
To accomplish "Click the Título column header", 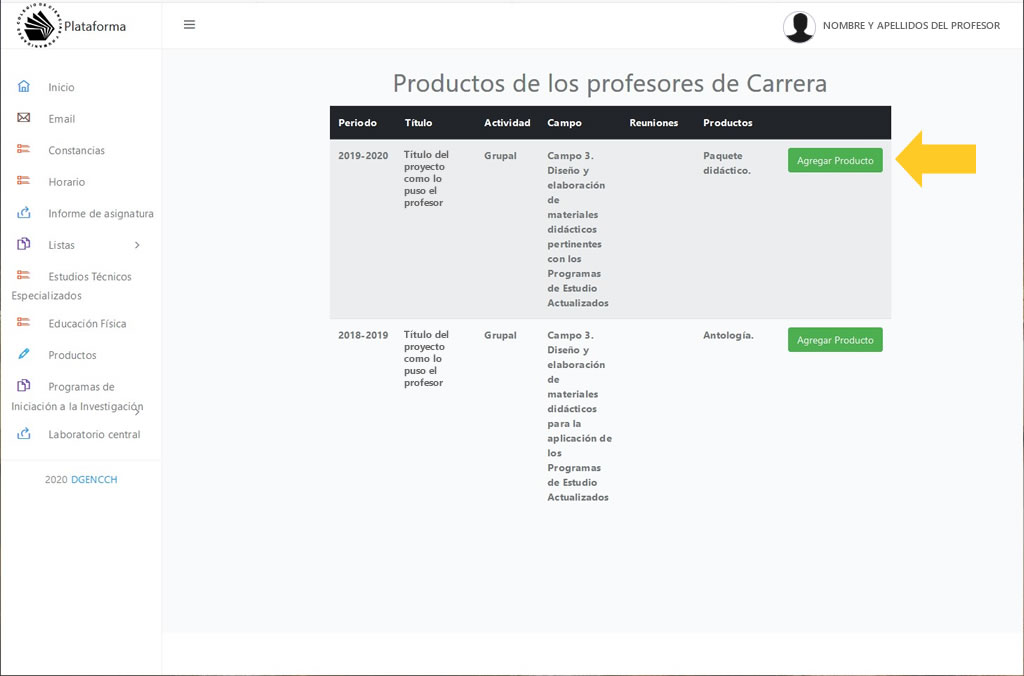I will click(x=418, y=123).
